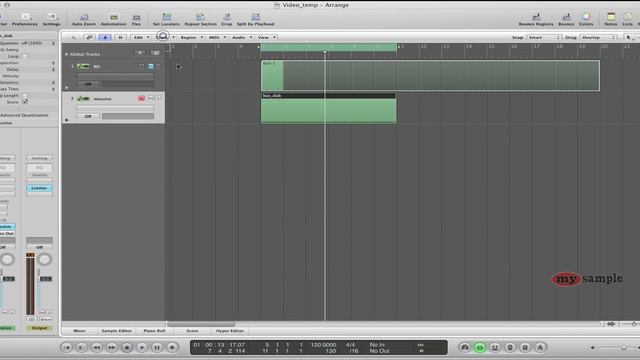Click the horizontal arrange scrollbar
The width and height of the screenshot is (640, 360).
pos(201,324)
